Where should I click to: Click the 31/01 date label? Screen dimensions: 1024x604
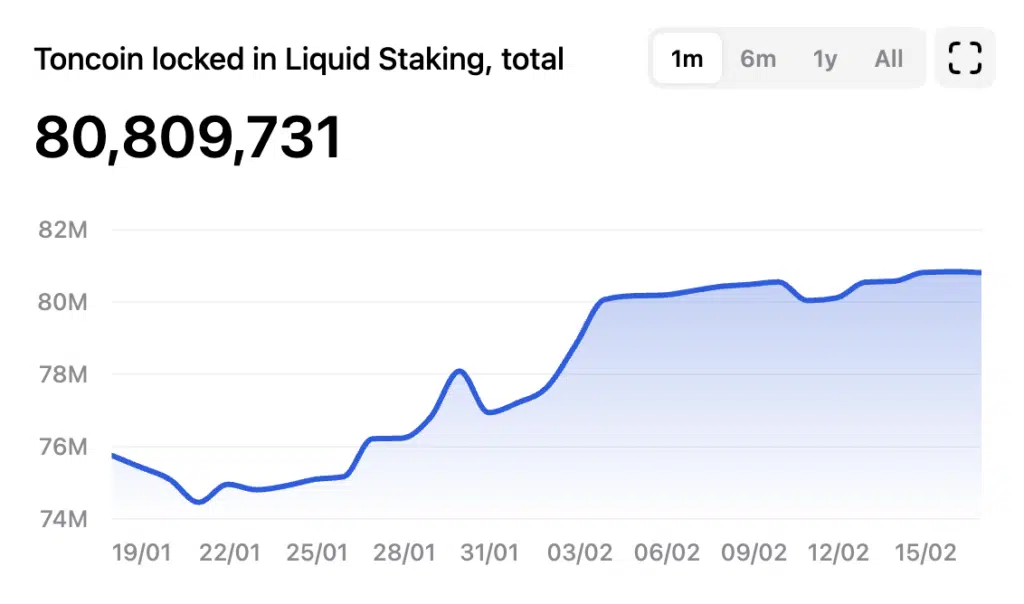[x=490, y=552]
